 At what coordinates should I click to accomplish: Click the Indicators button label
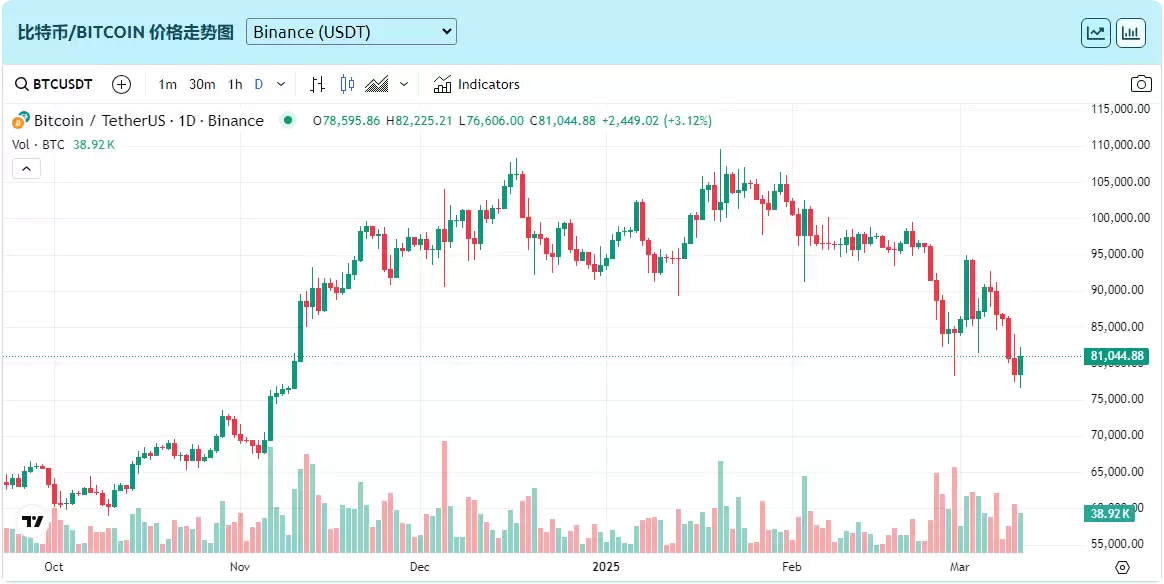pos(489,84)
